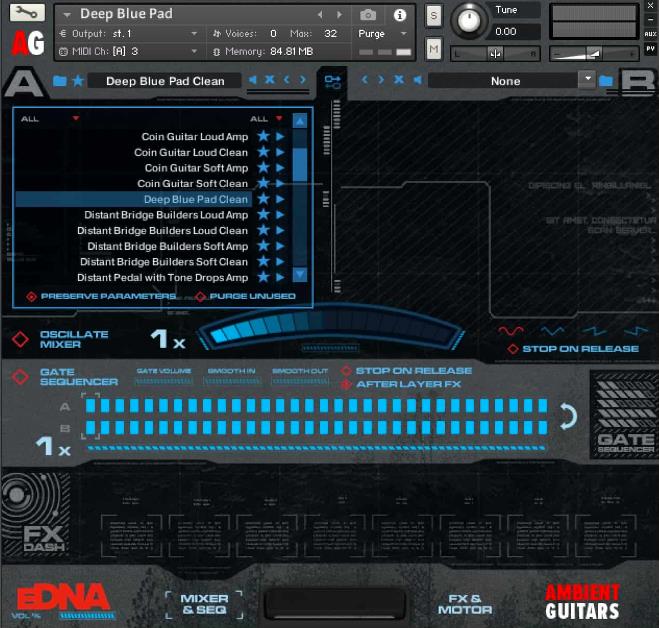Click the Tune knob
The height and width of the screenshot is (628, 659).
tap(469, 20)
